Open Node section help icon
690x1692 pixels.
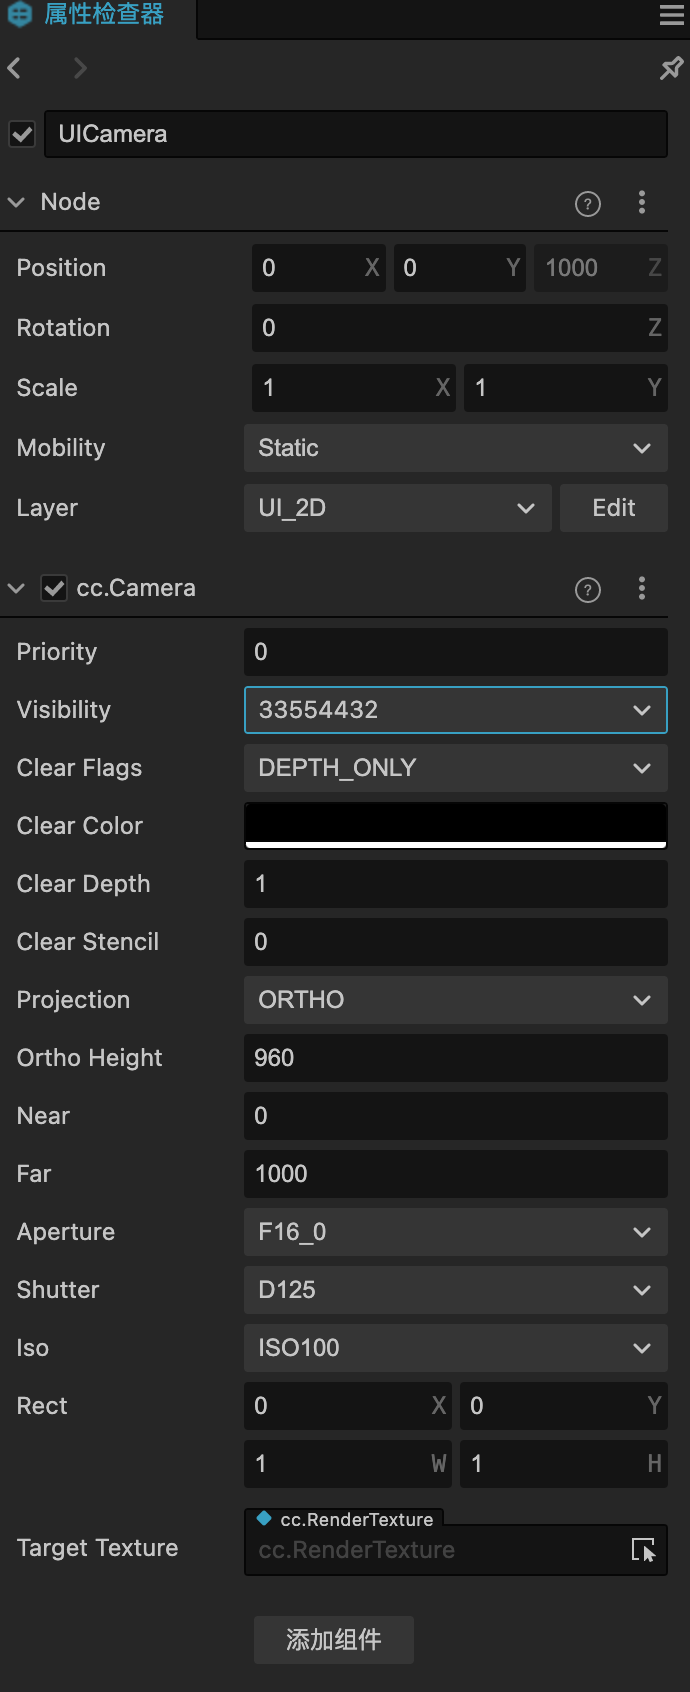pos(588,203)
